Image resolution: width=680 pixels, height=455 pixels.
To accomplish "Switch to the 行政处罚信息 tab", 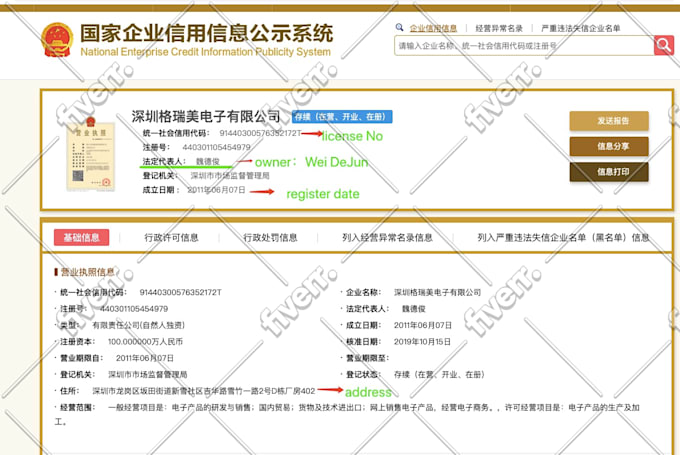I will [270, 237].
